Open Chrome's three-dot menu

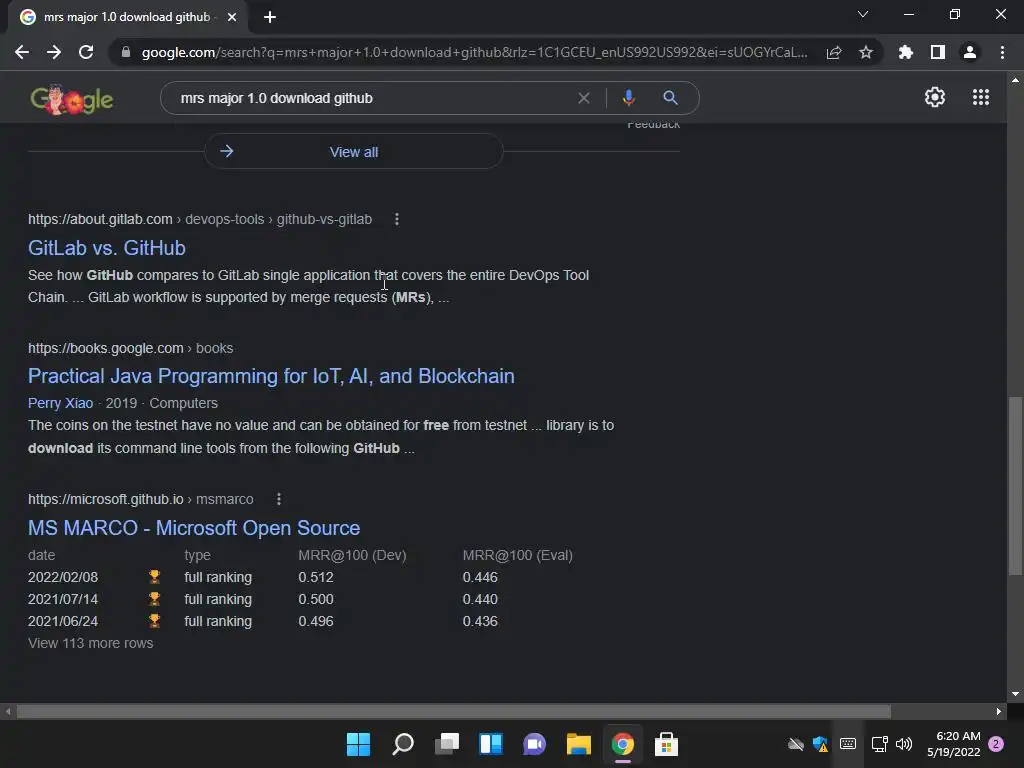(x=1002, y=52)
